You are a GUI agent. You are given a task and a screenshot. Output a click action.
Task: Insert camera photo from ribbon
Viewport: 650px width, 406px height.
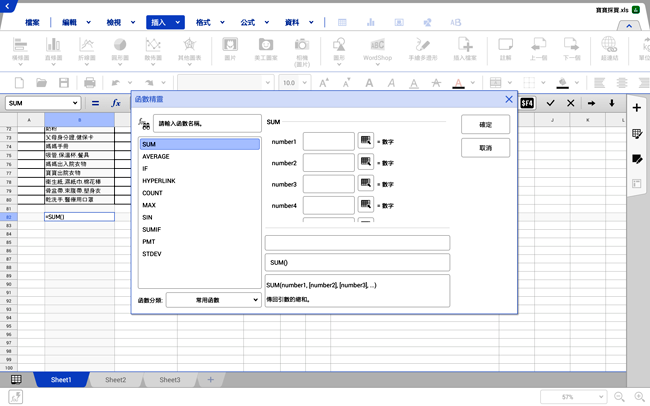(302, 51)
